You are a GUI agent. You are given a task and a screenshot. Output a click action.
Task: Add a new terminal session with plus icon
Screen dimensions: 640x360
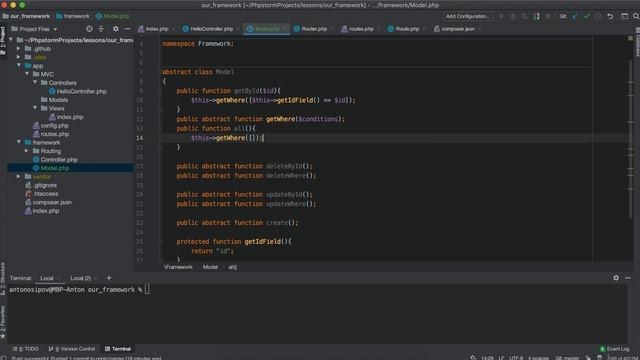tap(109, 278)
